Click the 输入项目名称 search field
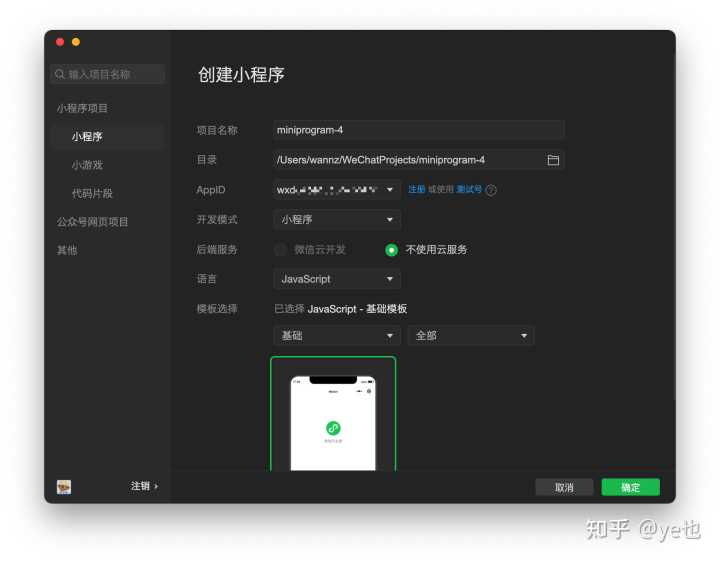Screen dimensions: 720x562 107,74
